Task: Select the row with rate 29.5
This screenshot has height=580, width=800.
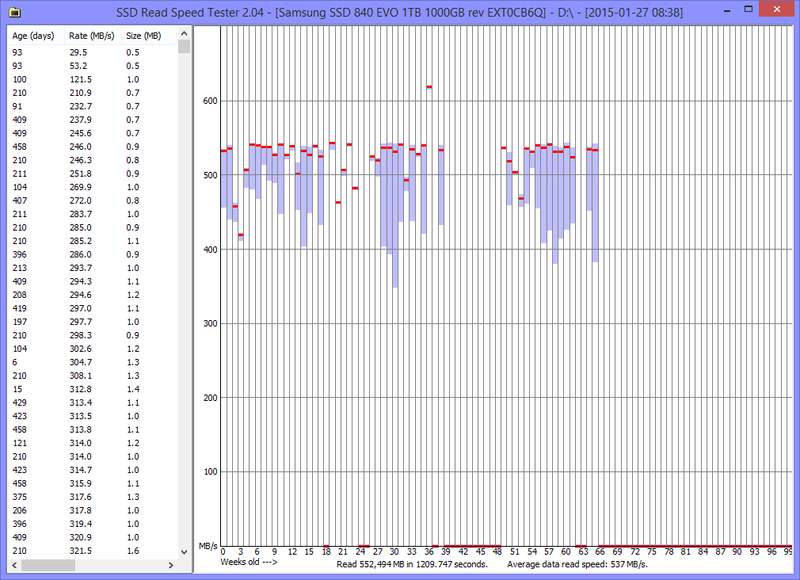Action: [93, 53]
